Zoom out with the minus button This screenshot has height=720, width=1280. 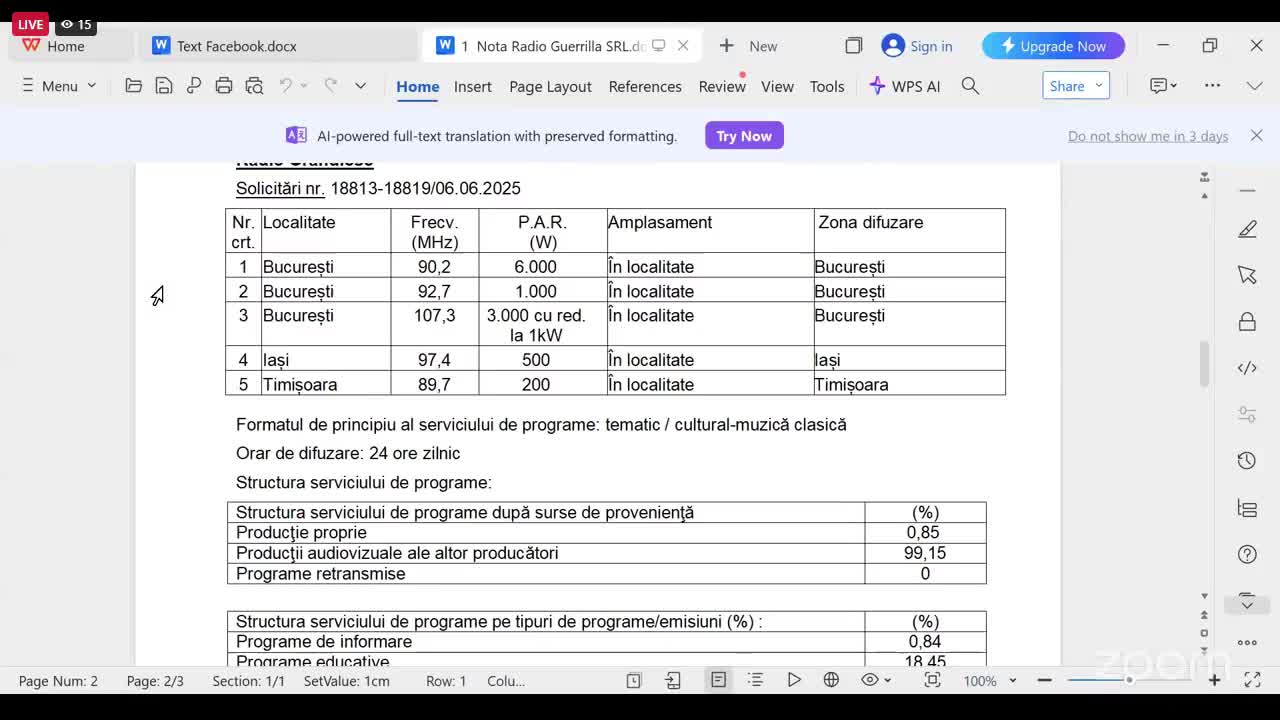1045,680
